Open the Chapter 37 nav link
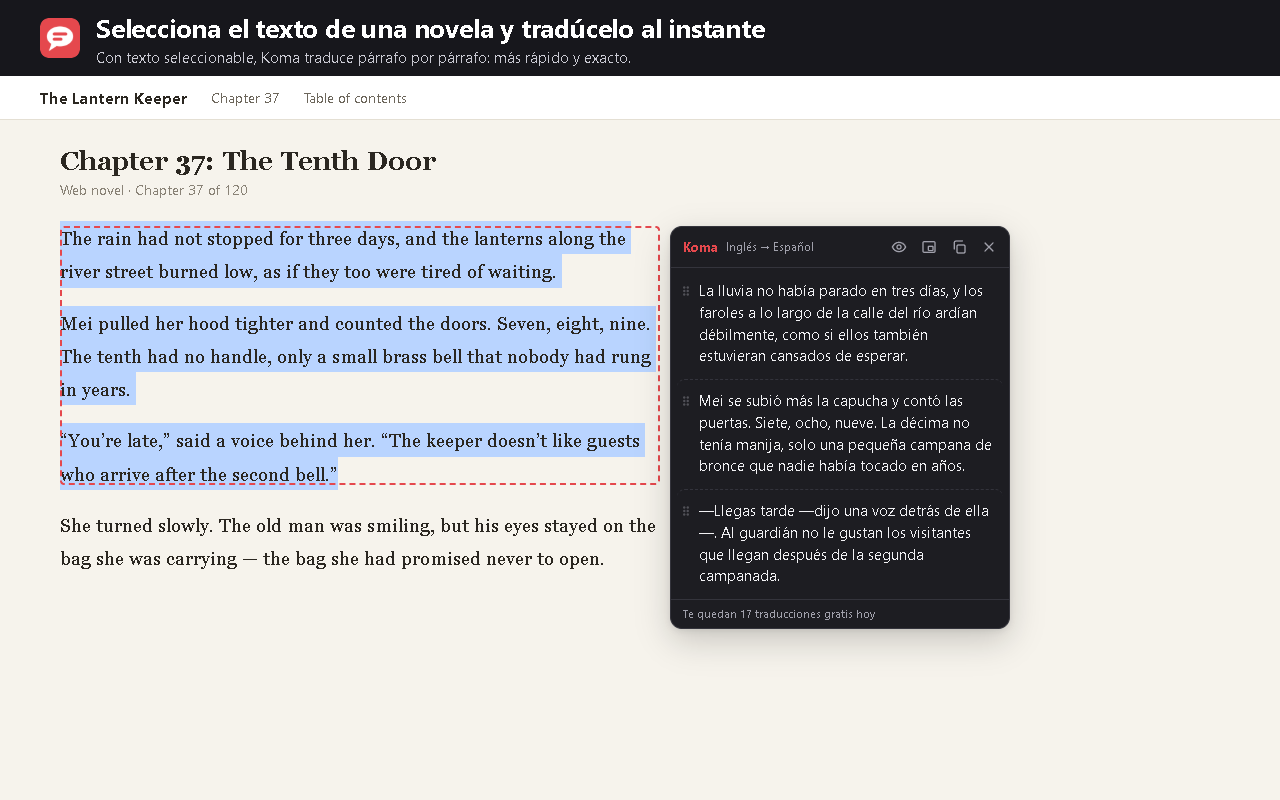Image resolution: width=1280 pixels, height=800 pixels. 245,98
